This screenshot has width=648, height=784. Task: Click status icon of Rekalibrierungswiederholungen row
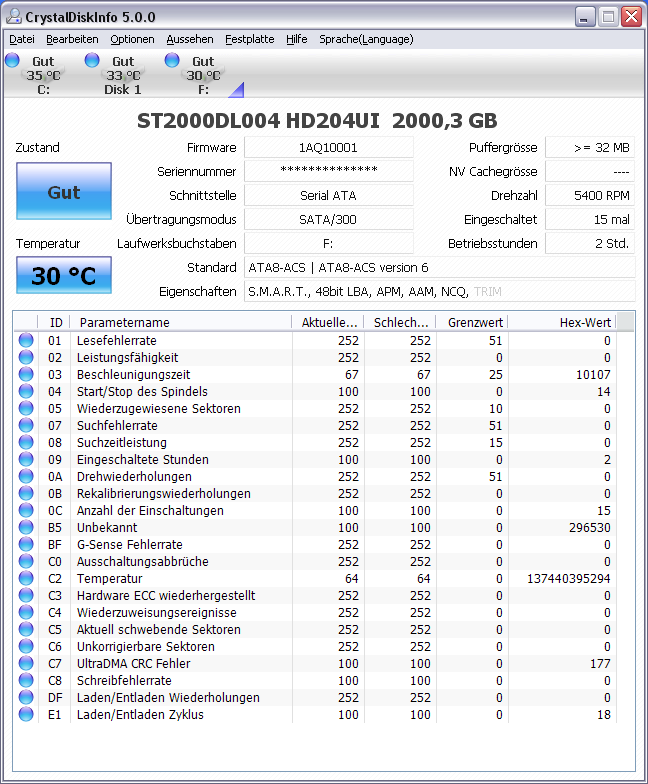coord(26,494)
